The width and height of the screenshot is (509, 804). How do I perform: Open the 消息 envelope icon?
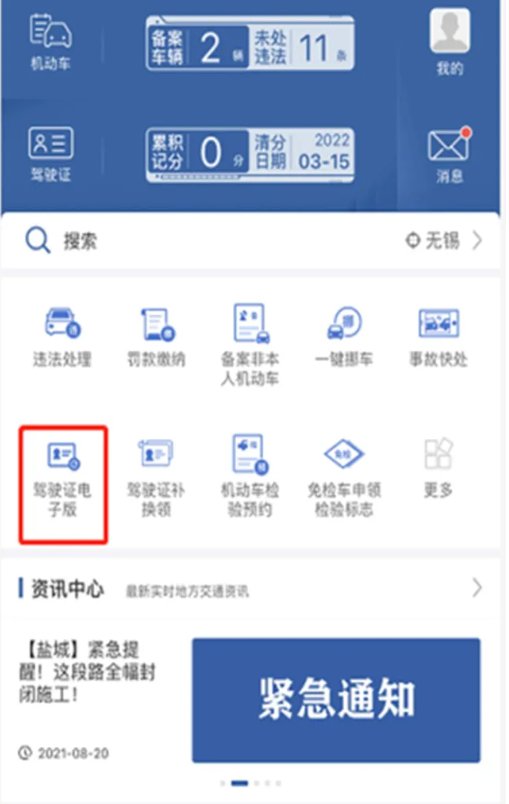click(x=450, y=155)
